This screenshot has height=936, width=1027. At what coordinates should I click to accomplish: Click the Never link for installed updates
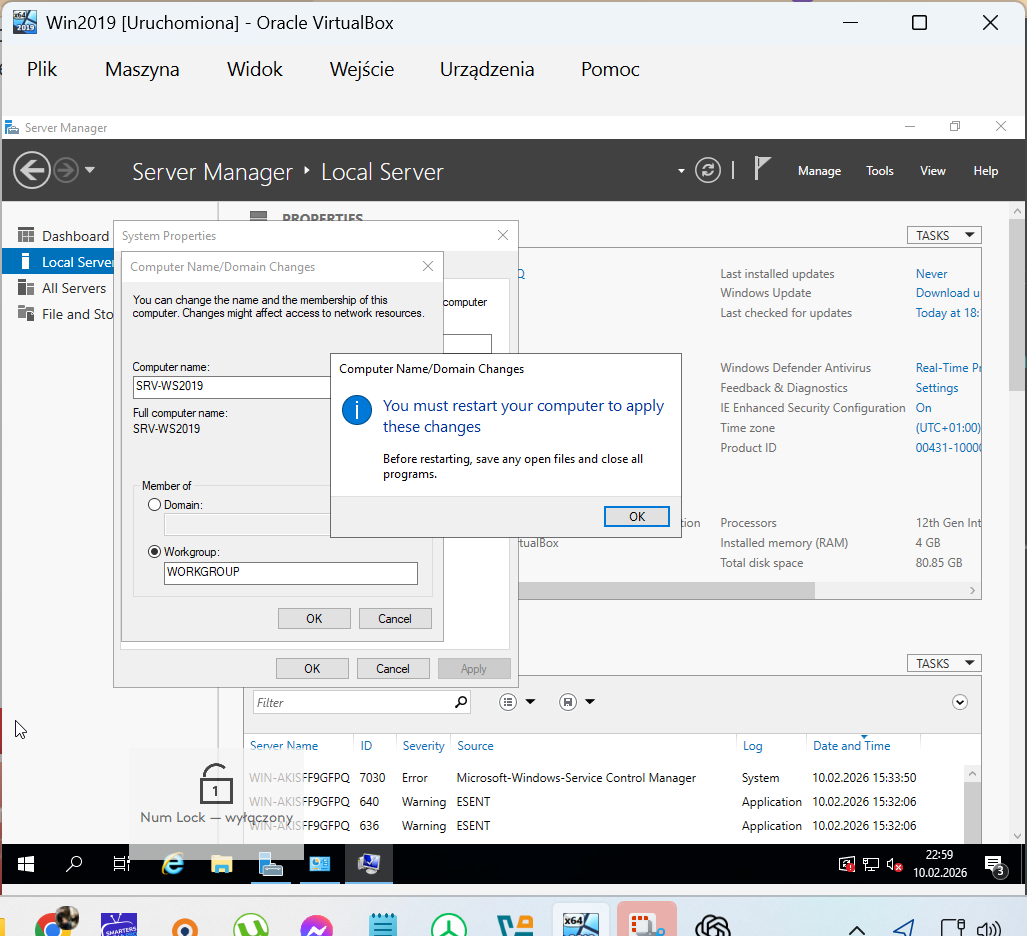tap(931, 274)
